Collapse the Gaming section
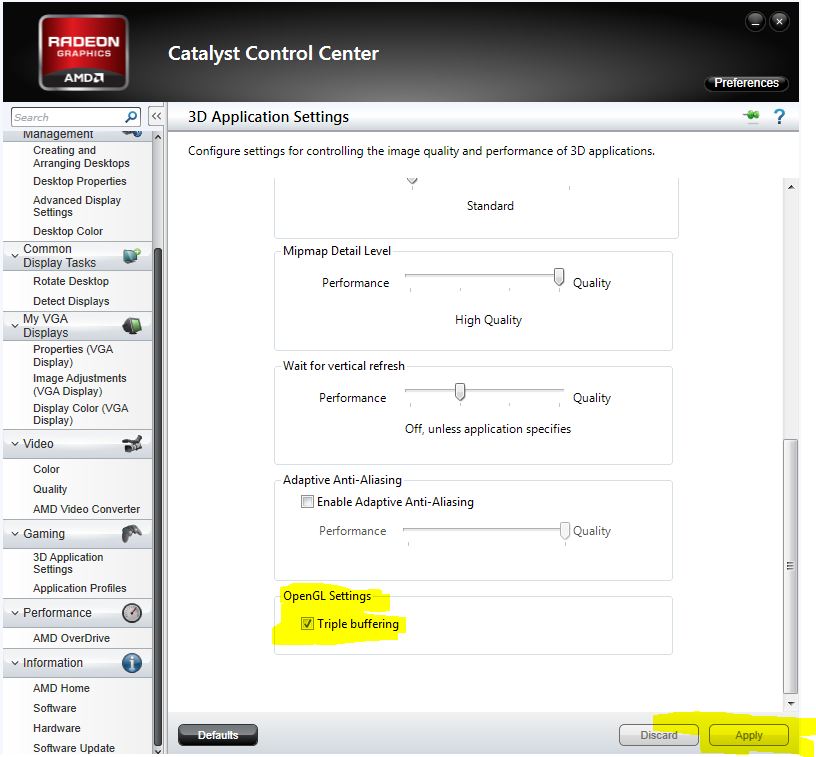The width and height of the screenshot is (816, 757). pyautogui.click(x=15, y=534)
